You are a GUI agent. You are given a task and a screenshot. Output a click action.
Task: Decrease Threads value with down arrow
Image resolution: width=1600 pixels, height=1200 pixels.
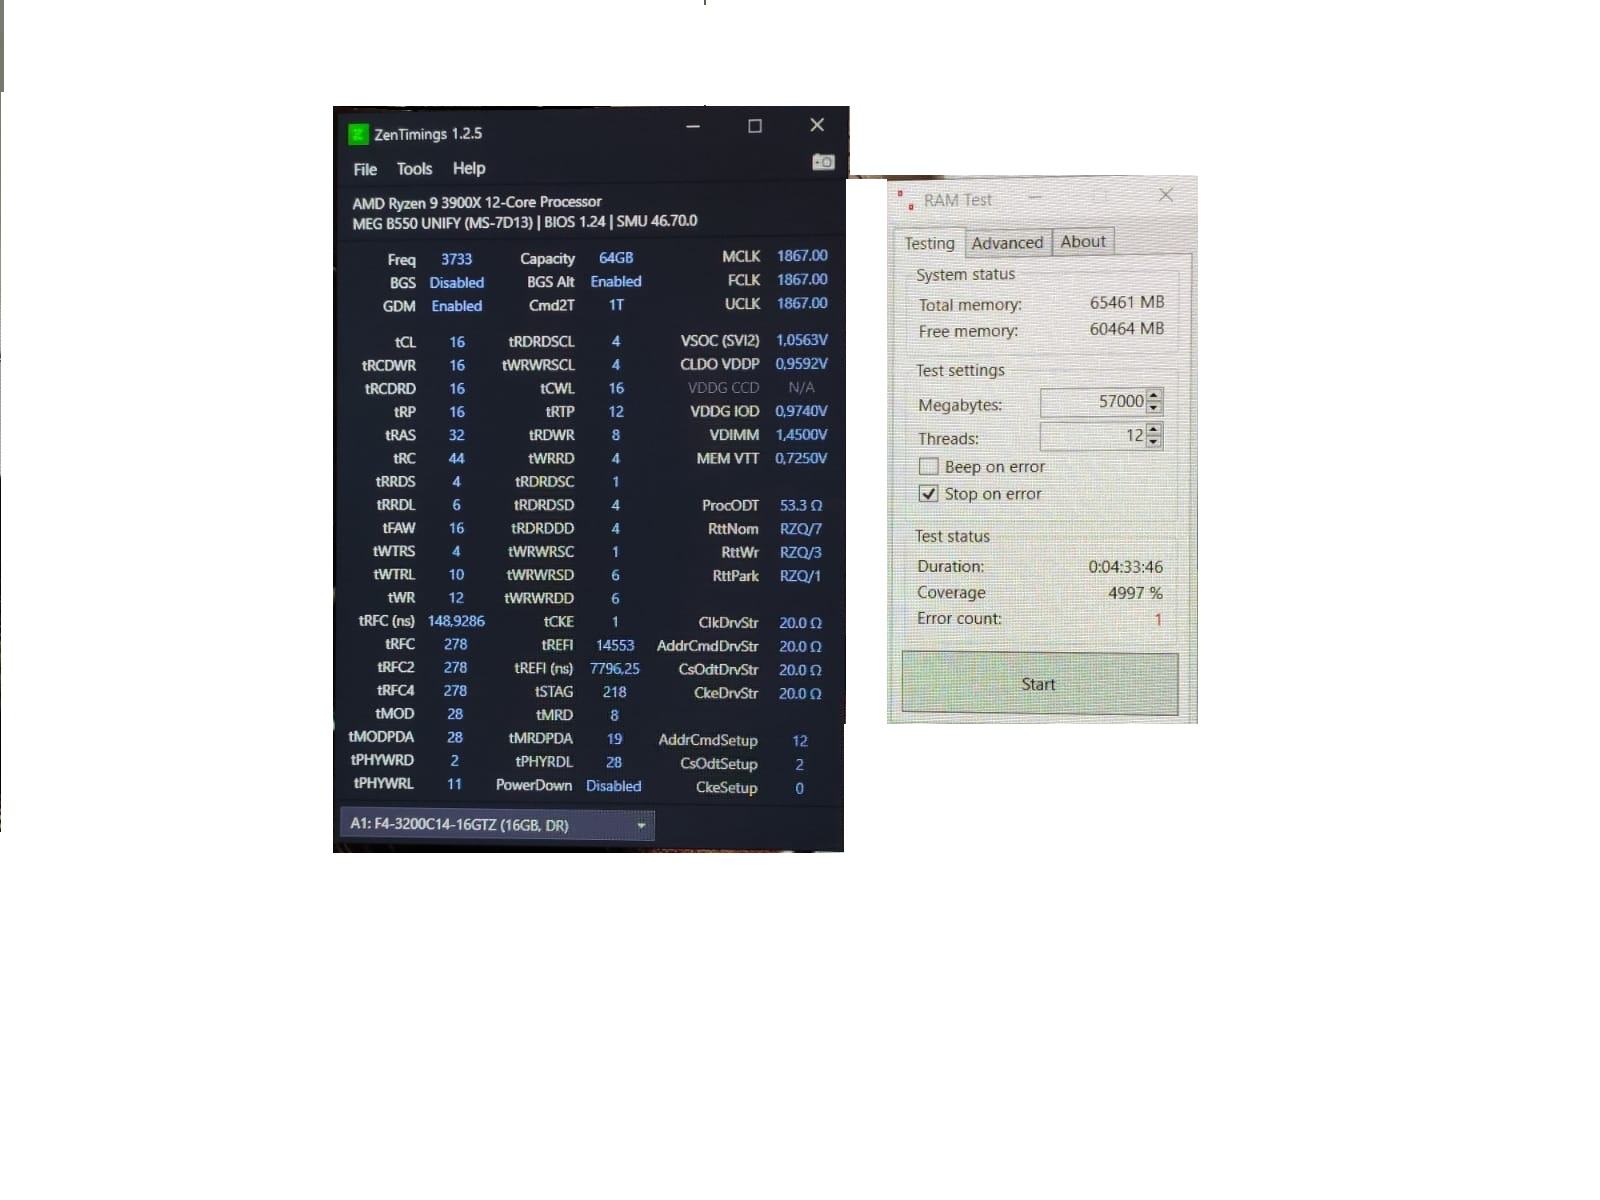pos(1155,442)
